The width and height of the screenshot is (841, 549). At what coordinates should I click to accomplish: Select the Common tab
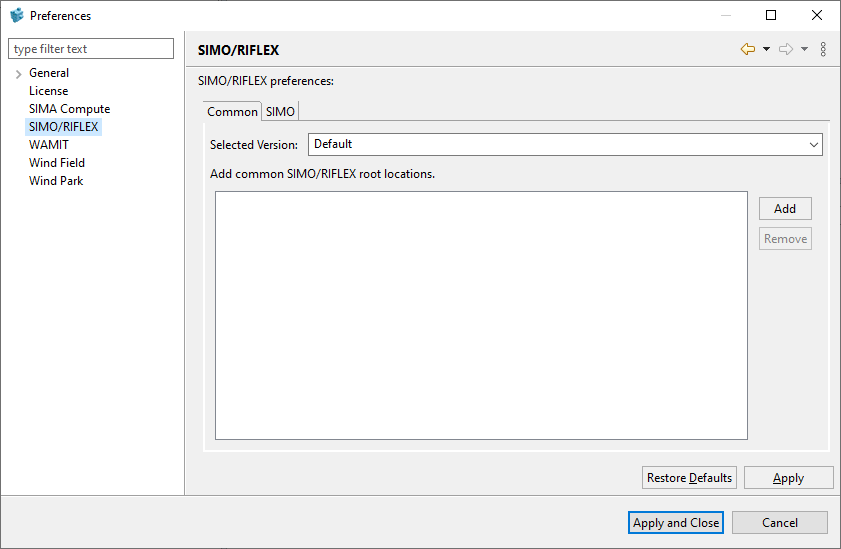coord(232,111)
